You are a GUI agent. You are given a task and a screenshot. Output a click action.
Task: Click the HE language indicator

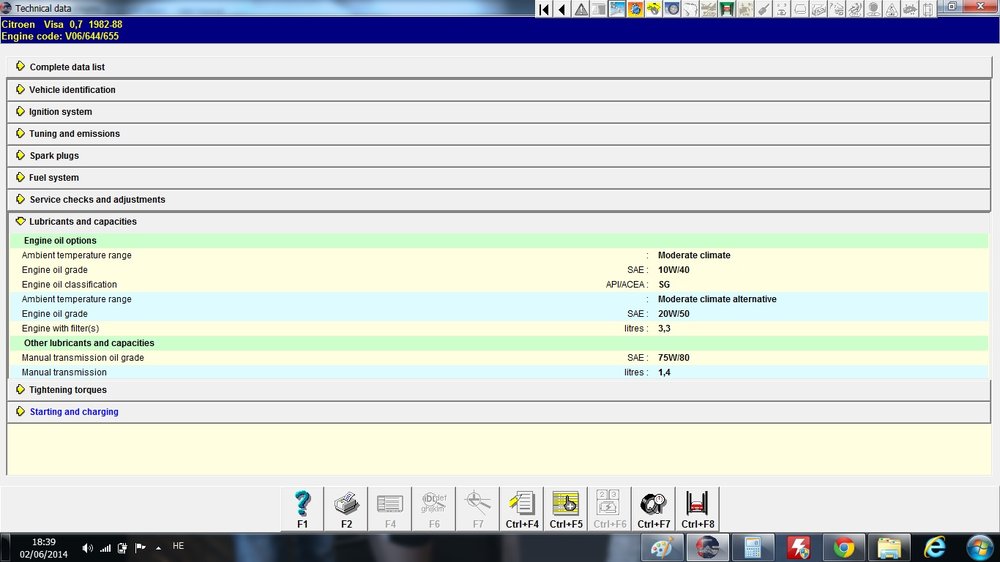click(x=179, y=546)
